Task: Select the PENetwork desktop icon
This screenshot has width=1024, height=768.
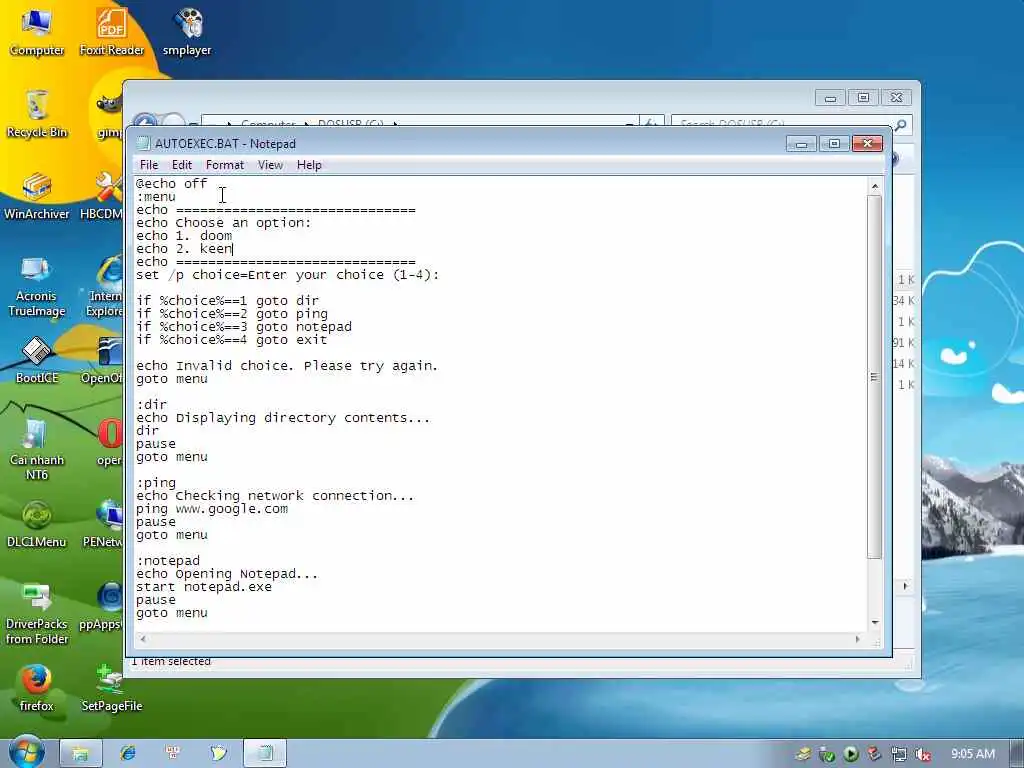Action: (103, 524)
